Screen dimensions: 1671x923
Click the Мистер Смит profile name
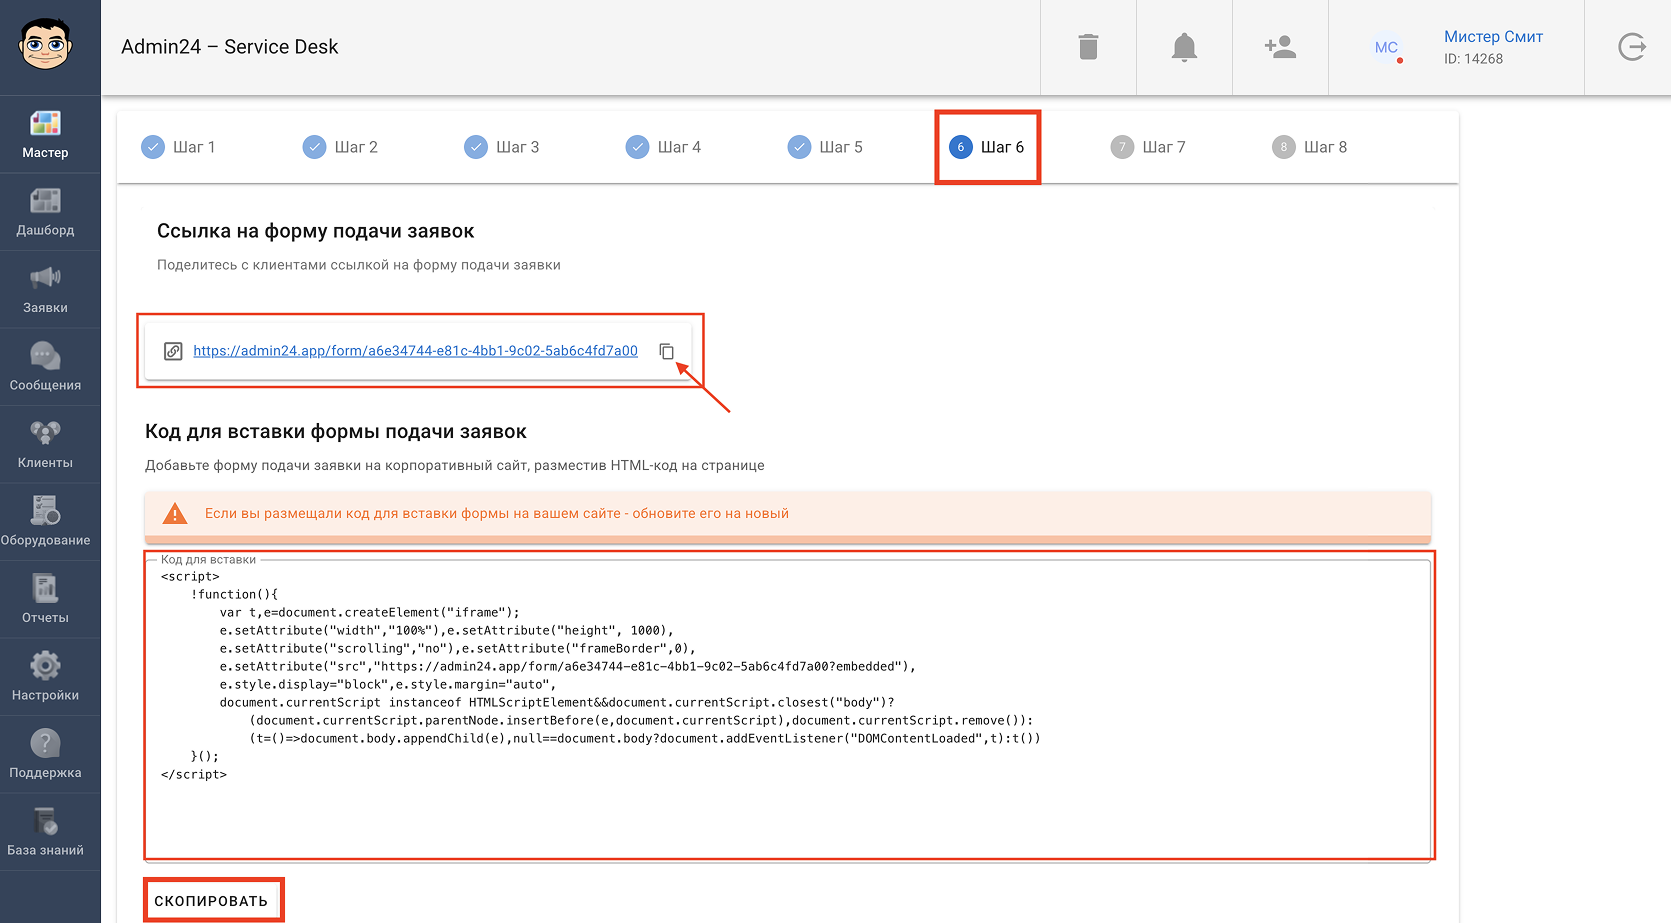tap(1493, 37)
